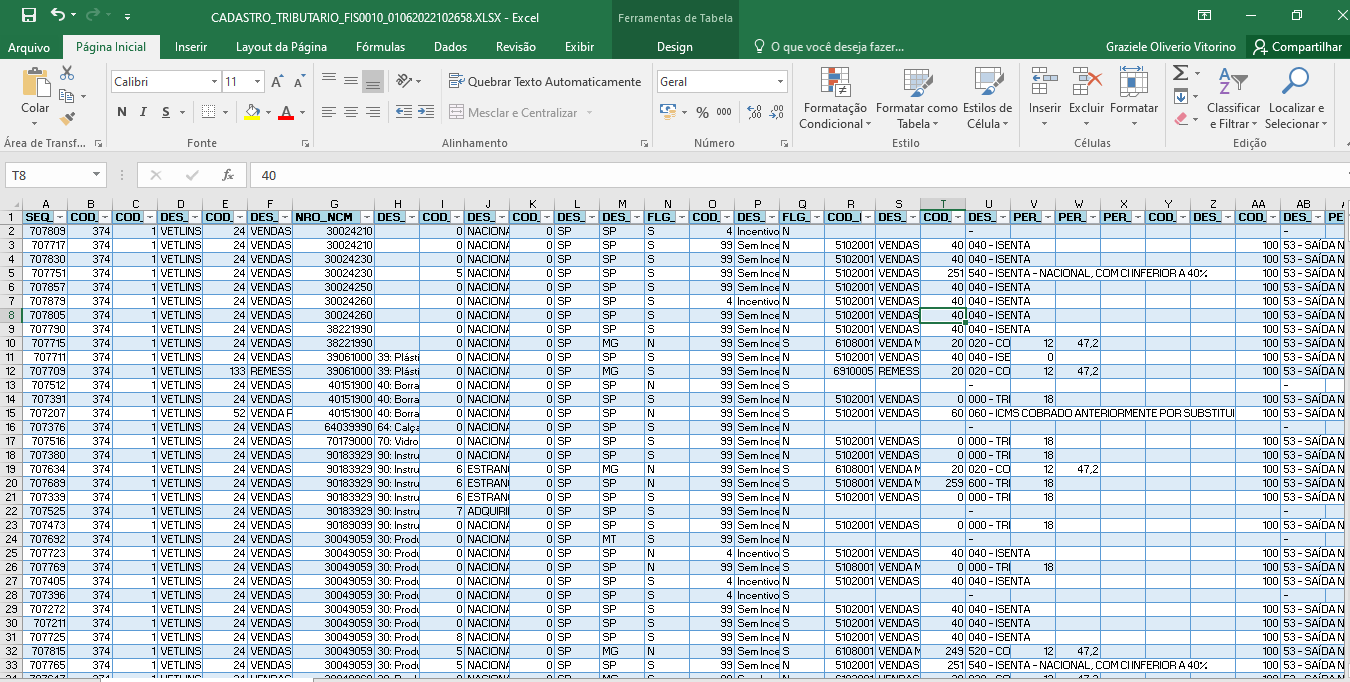Screen dimensions: 1350x682
Task: Open the font name dropdown (Calibri)
Action: pyautogui.click(x=214, y=82)
